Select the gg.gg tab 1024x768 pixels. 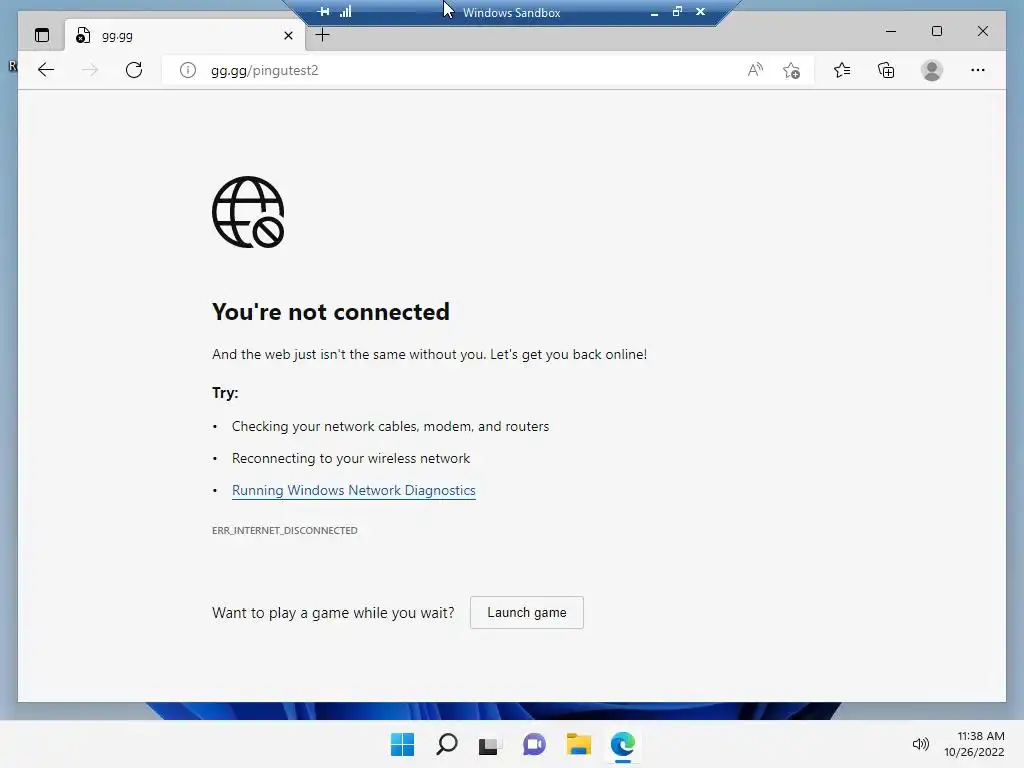185,35
